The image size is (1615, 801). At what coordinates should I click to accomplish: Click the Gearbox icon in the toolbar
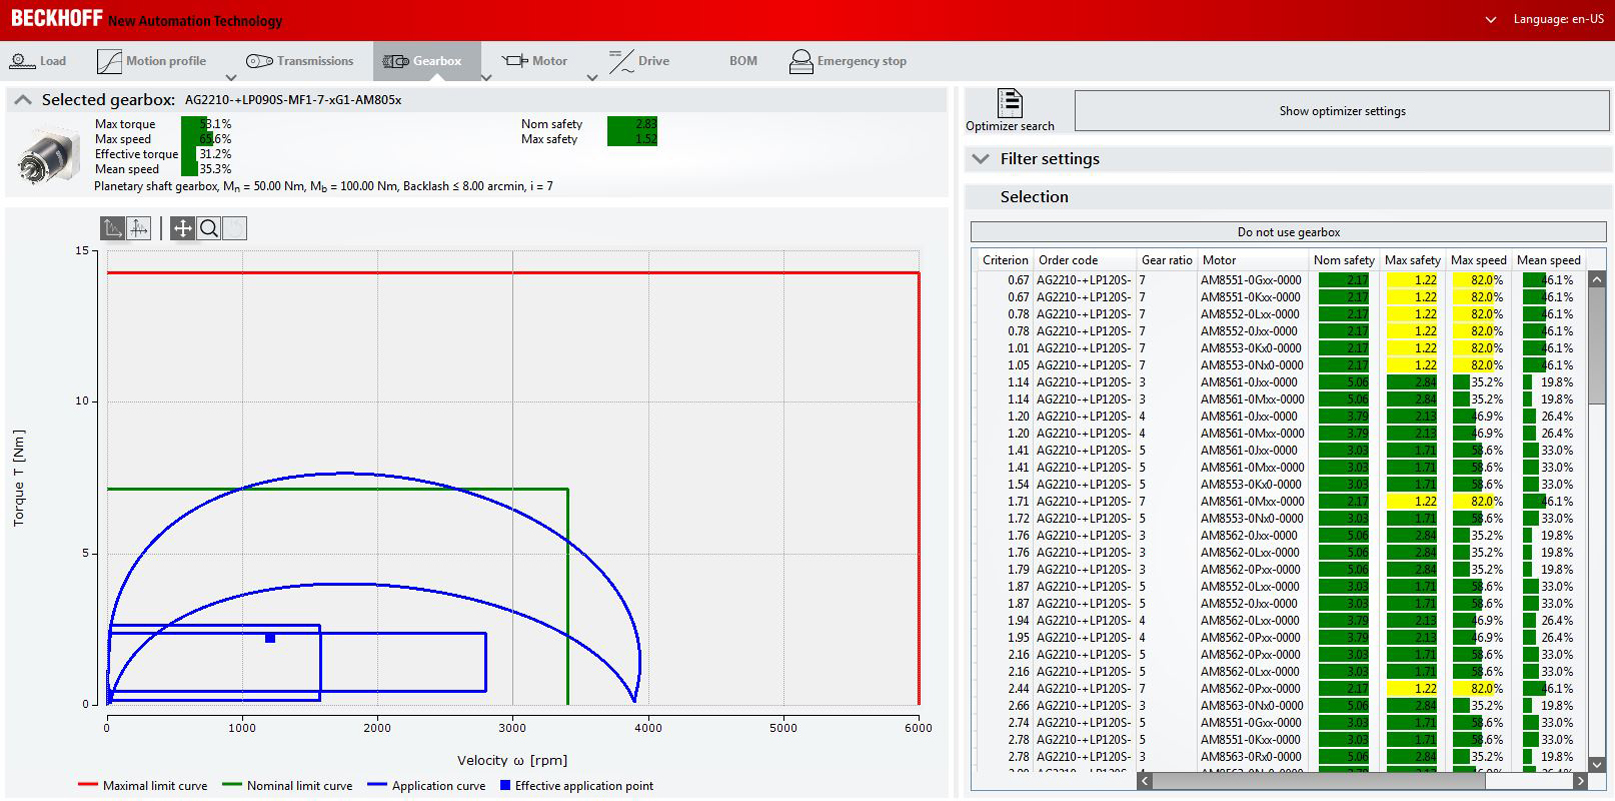click(396, 61)
